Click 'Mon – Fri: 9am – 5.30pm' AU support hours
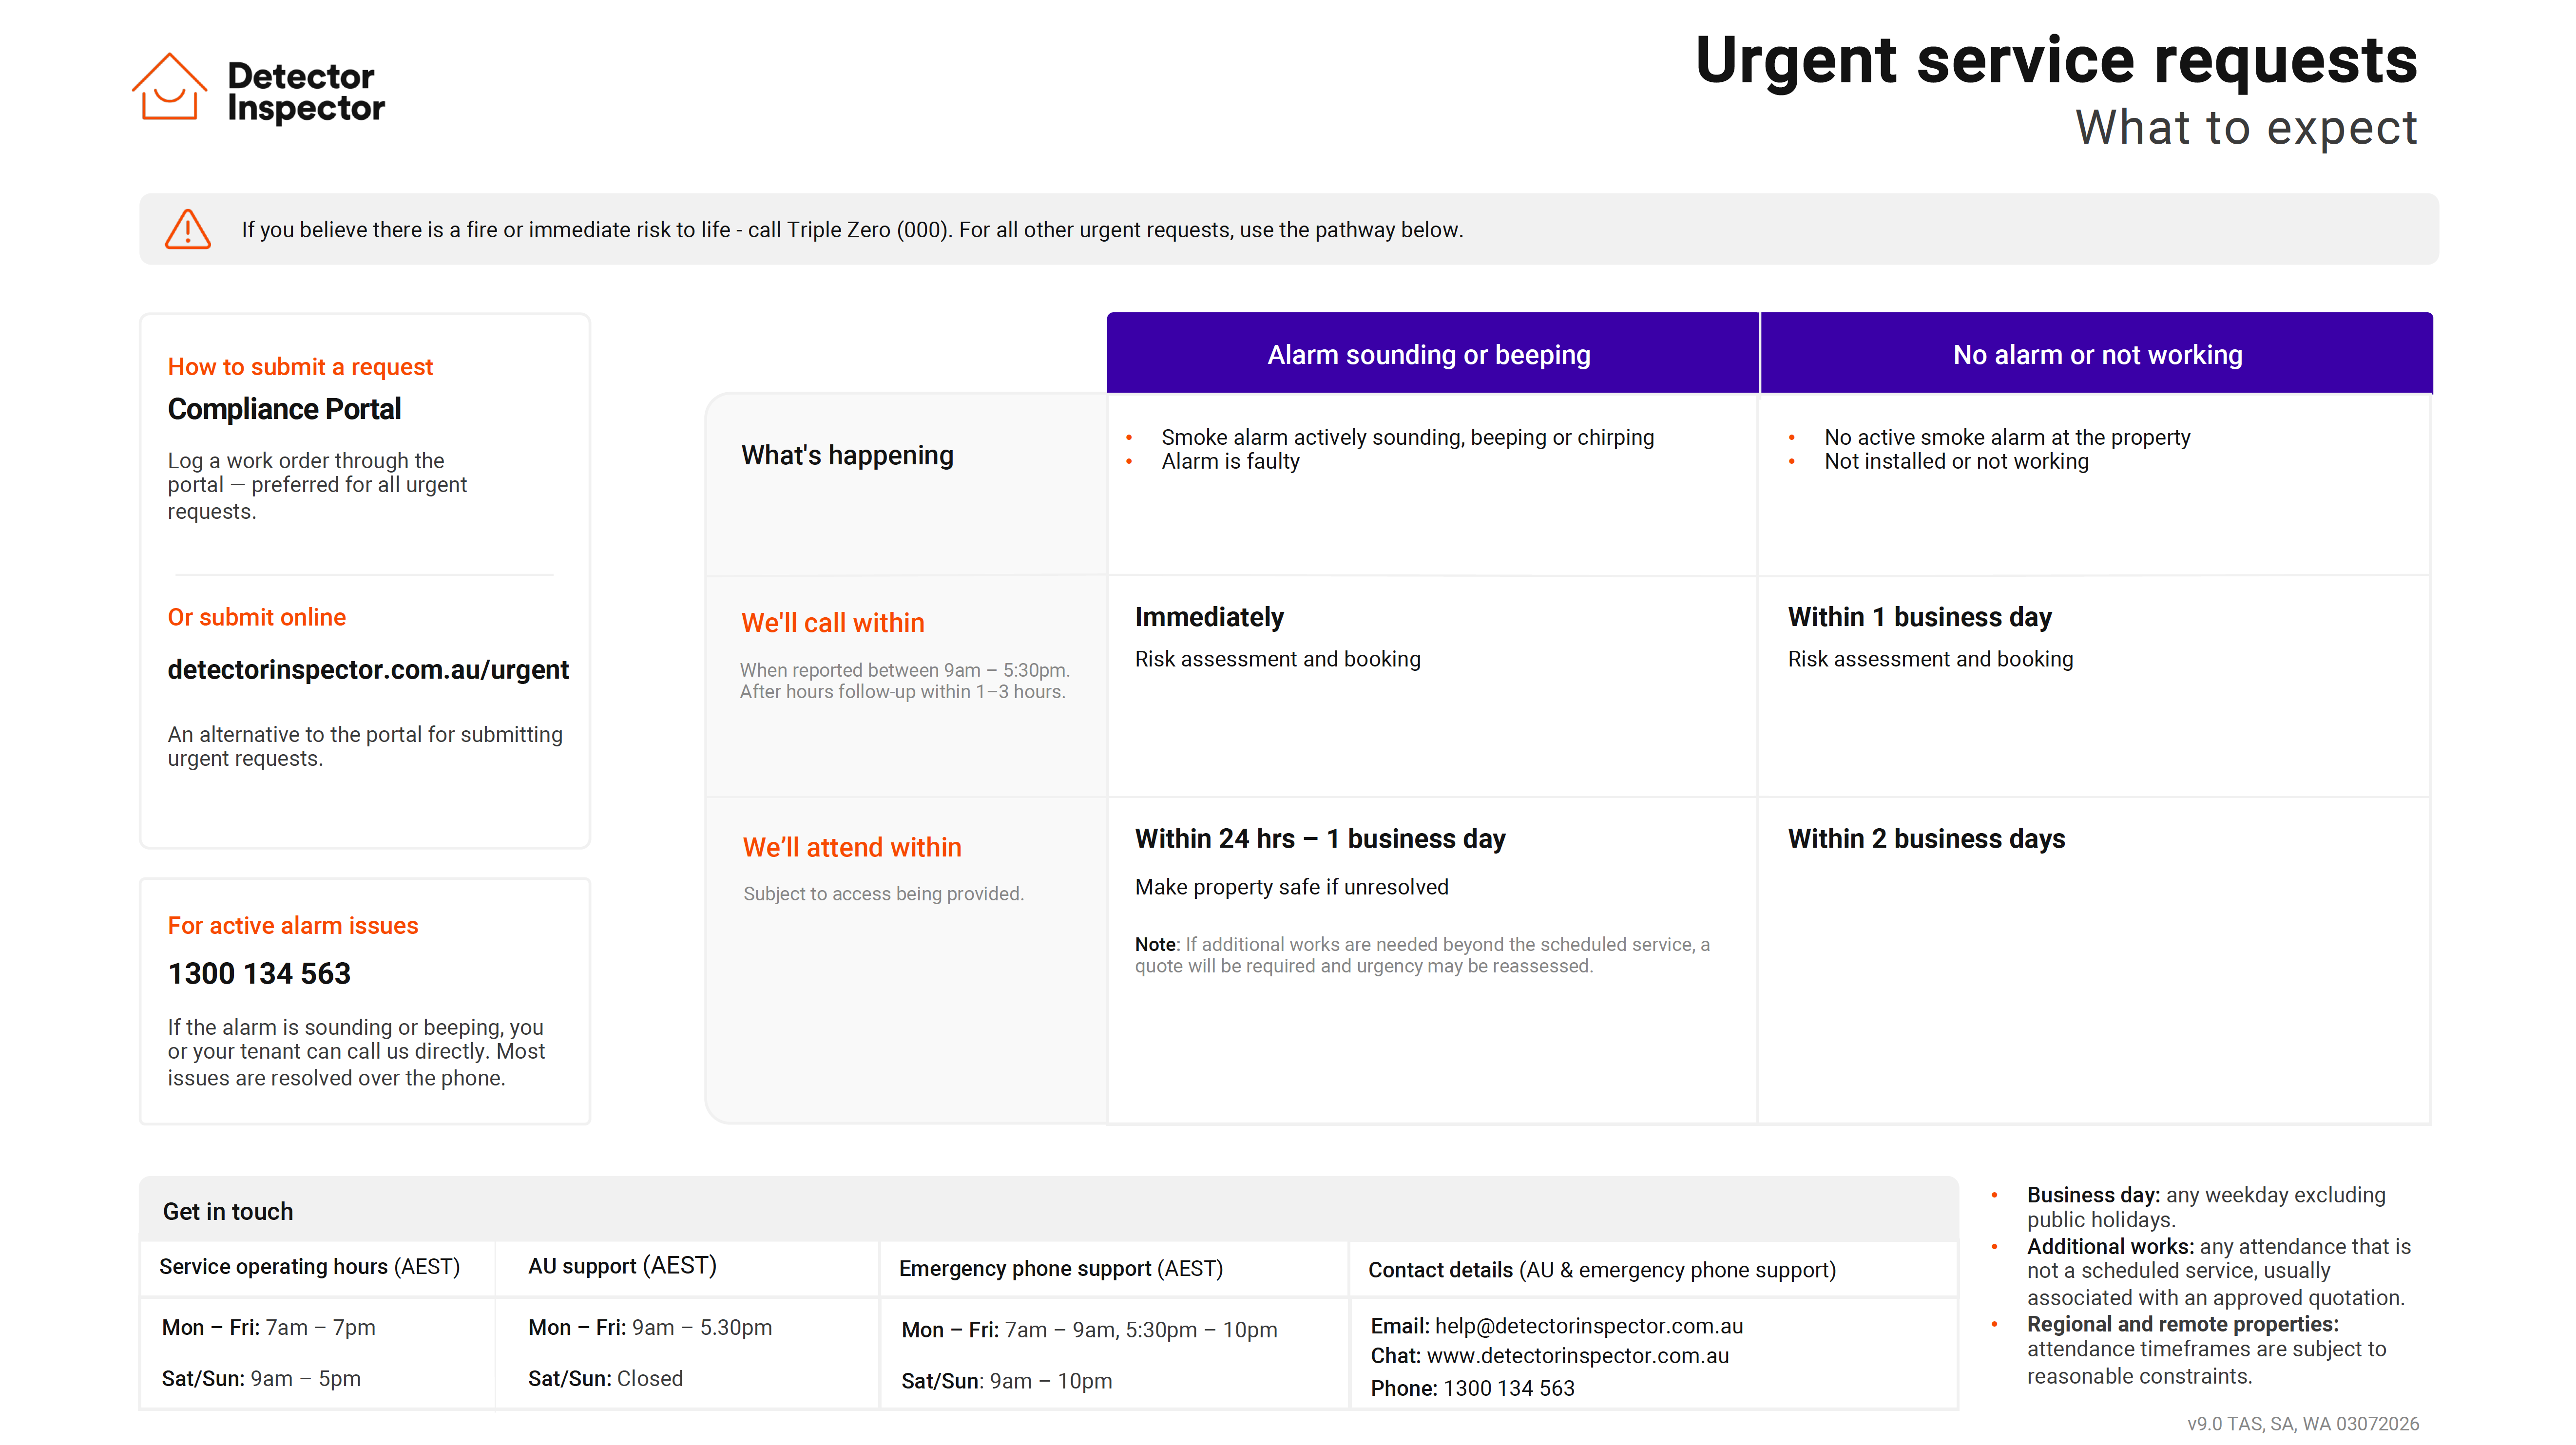The height and width of the screenshot is (1445, 2576). point(650,1328)
